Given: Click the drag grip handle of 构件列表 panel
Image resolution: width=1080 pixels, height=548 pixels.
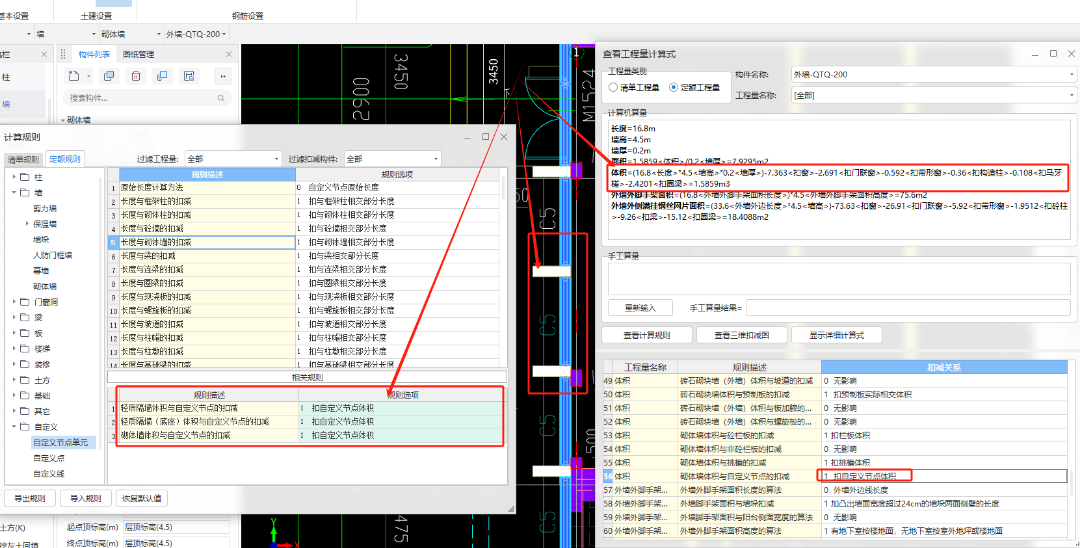Looking at the screenshot, I should click(x=63, y=54).
